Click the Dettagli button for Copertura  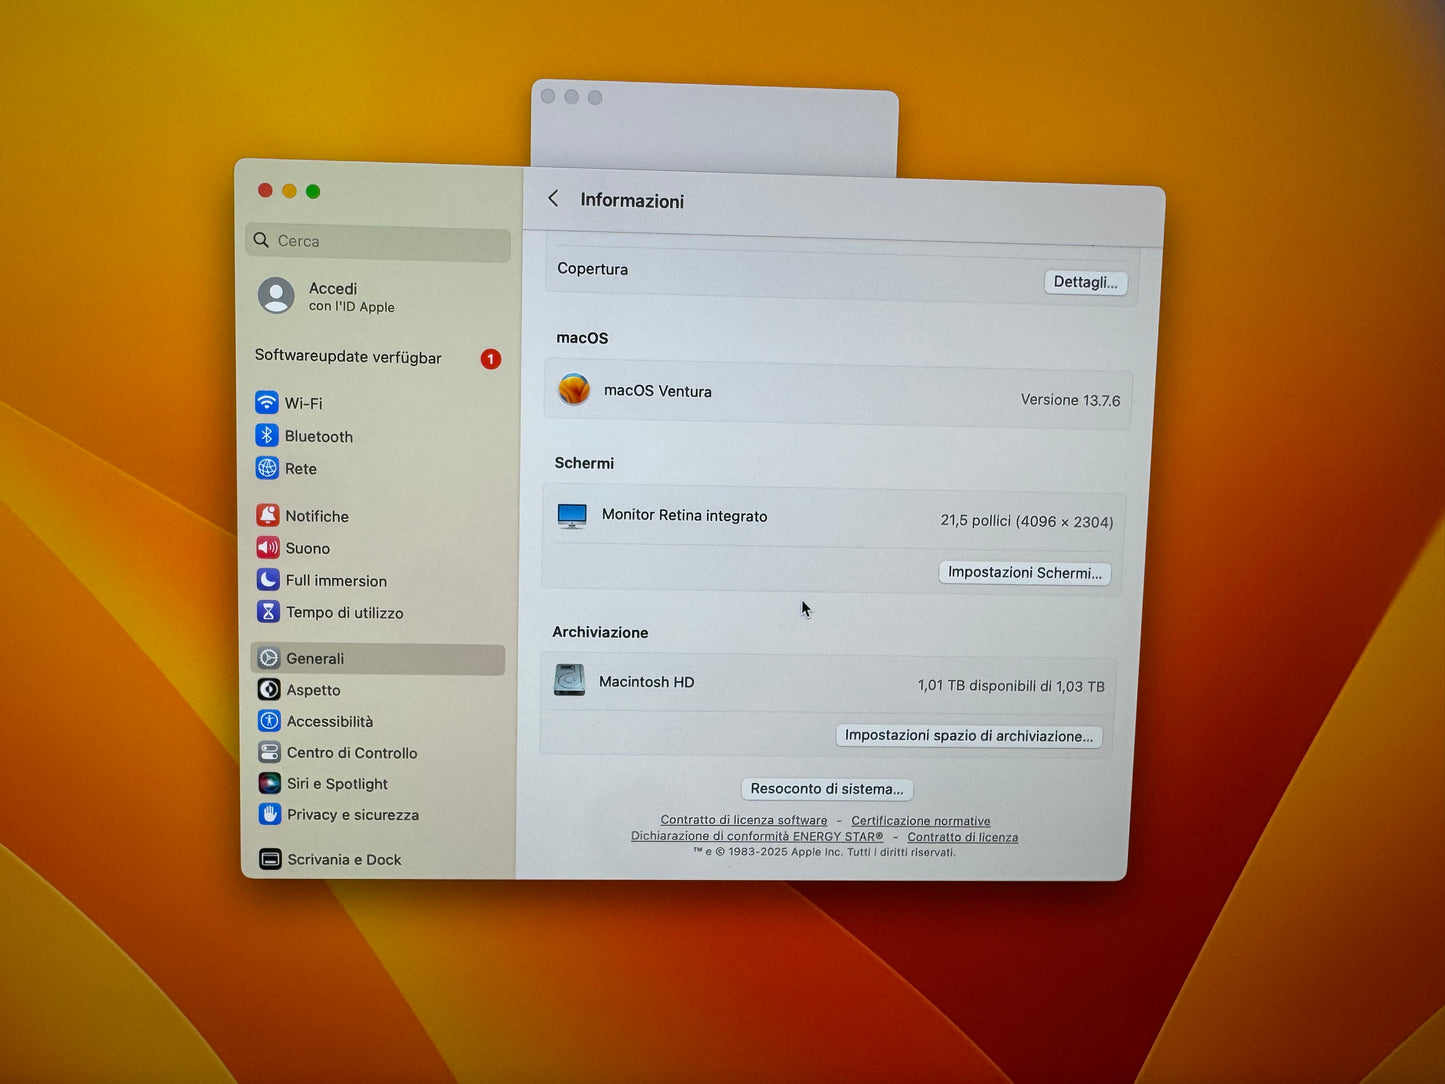1085,283
